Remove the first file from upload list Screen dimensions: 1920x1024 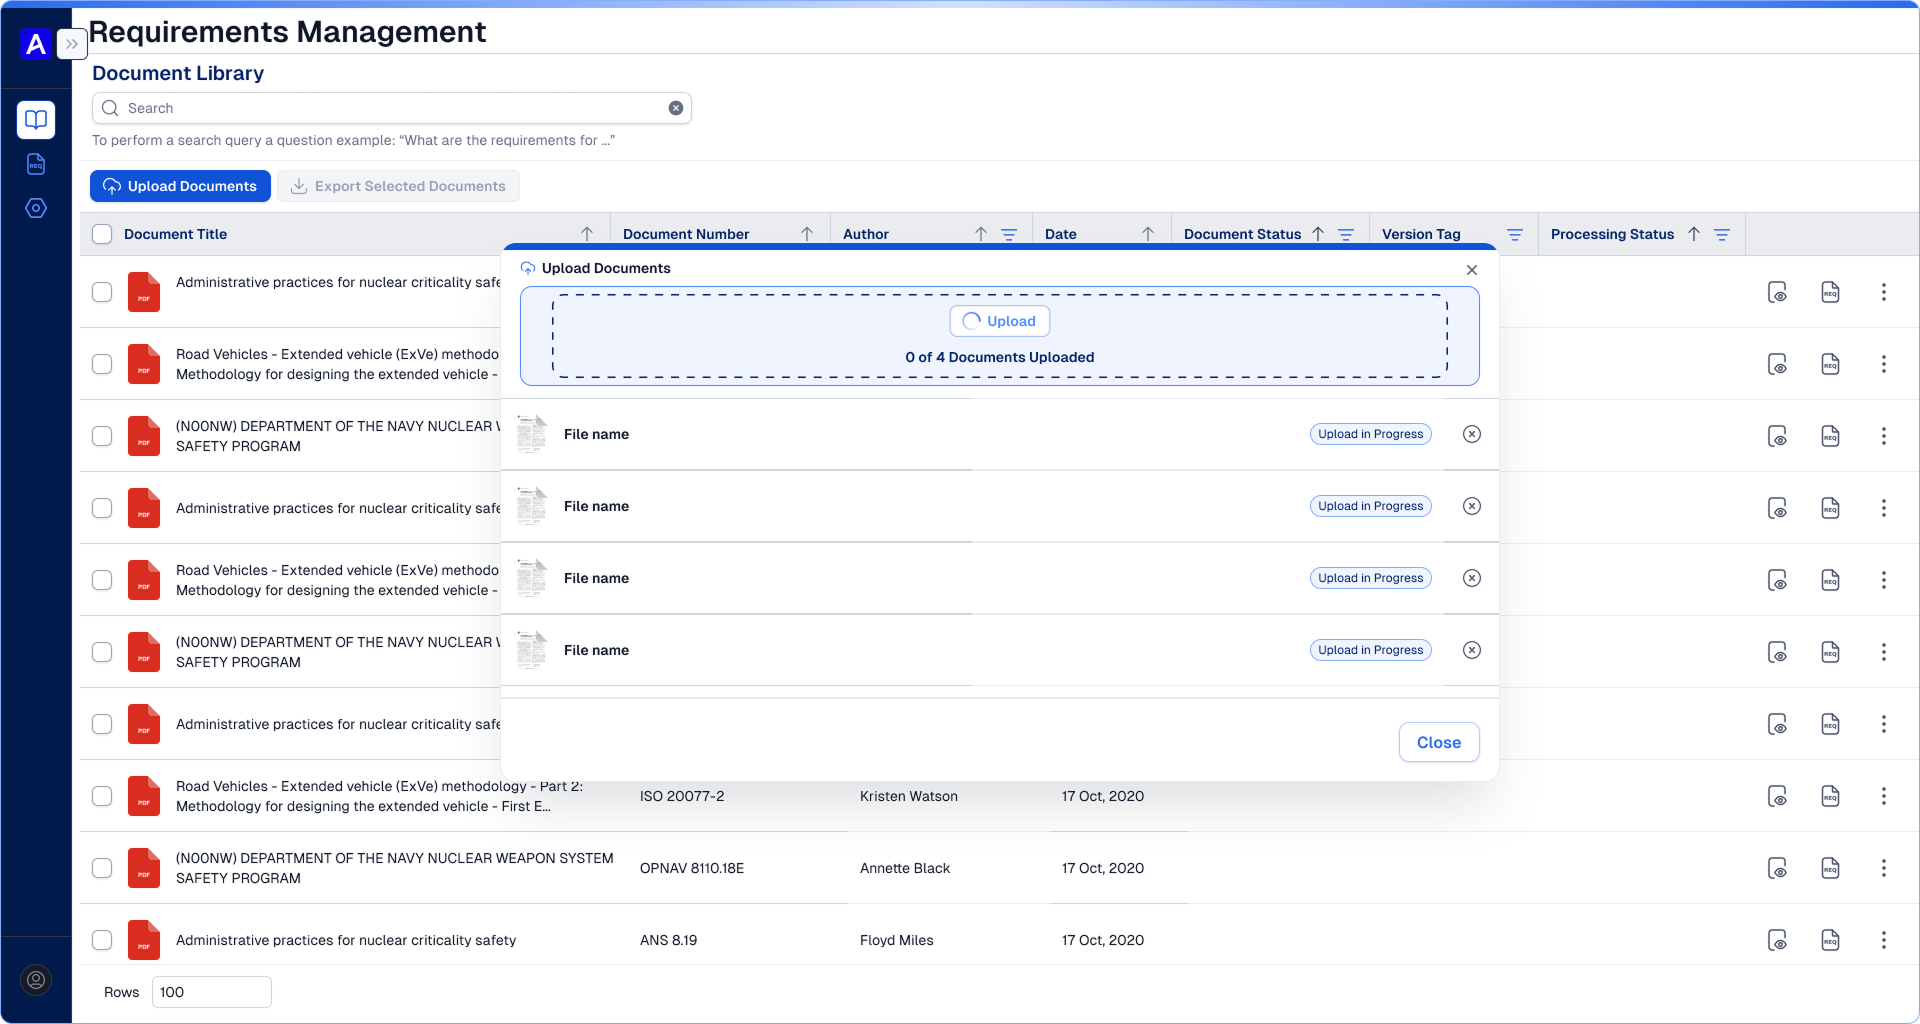[x=1472, y=434]
